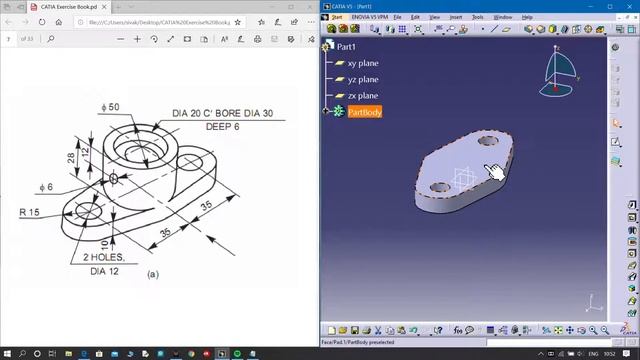The width and height of the screenshot is (640, 360).
Task: Select zx plane in the tree
Action: click(x=363, y=96)
